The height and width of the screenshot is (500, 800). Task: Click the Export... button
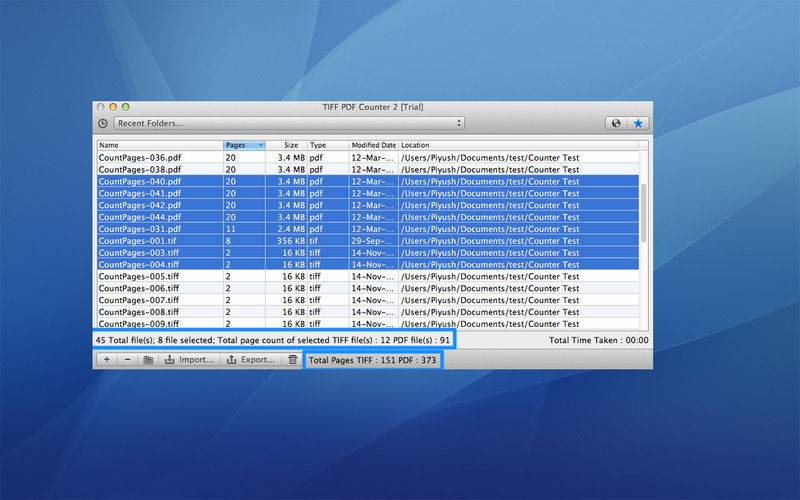pyautogui.click(x=251, y=360)
